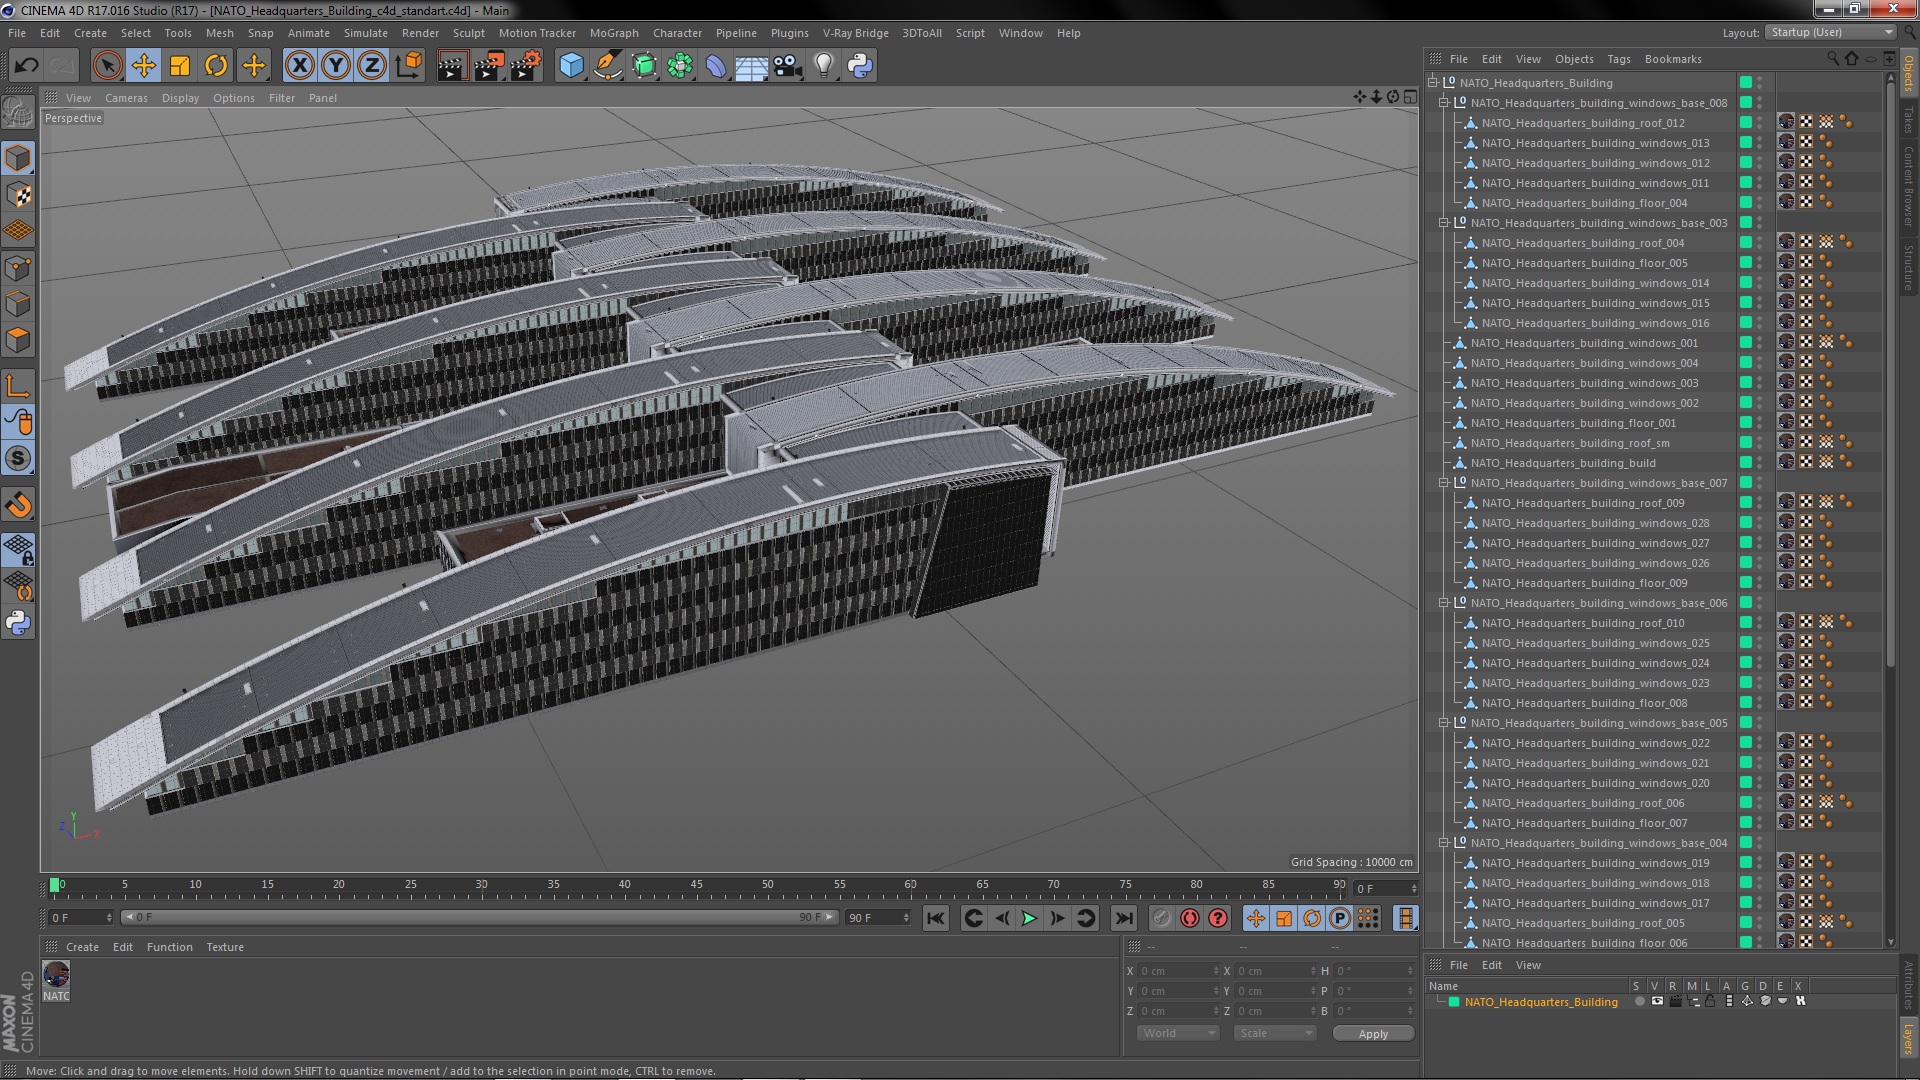Enable the Axis mode tool
1920x1080 pixels.
[x=18, y=386]
